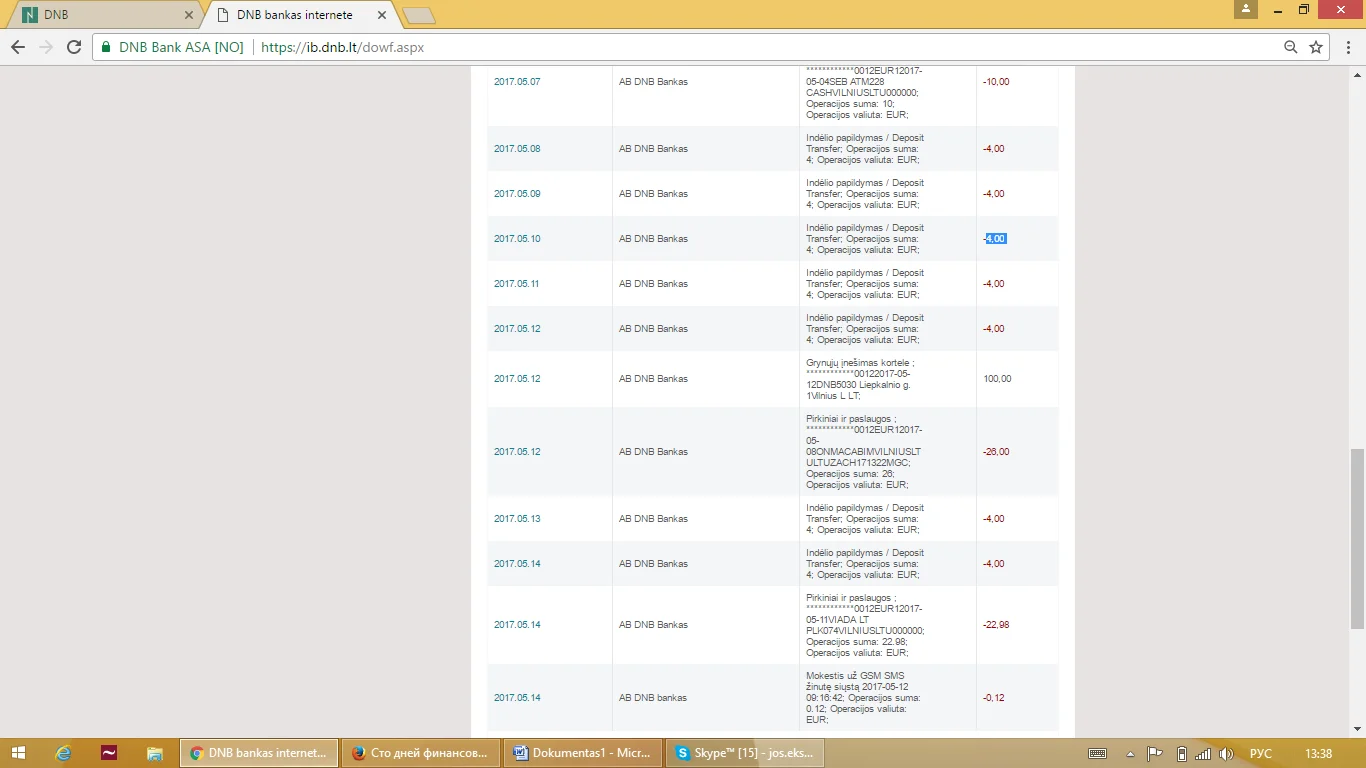Click the SEB ATM228 cash withdrawal description

click(864, 93)
